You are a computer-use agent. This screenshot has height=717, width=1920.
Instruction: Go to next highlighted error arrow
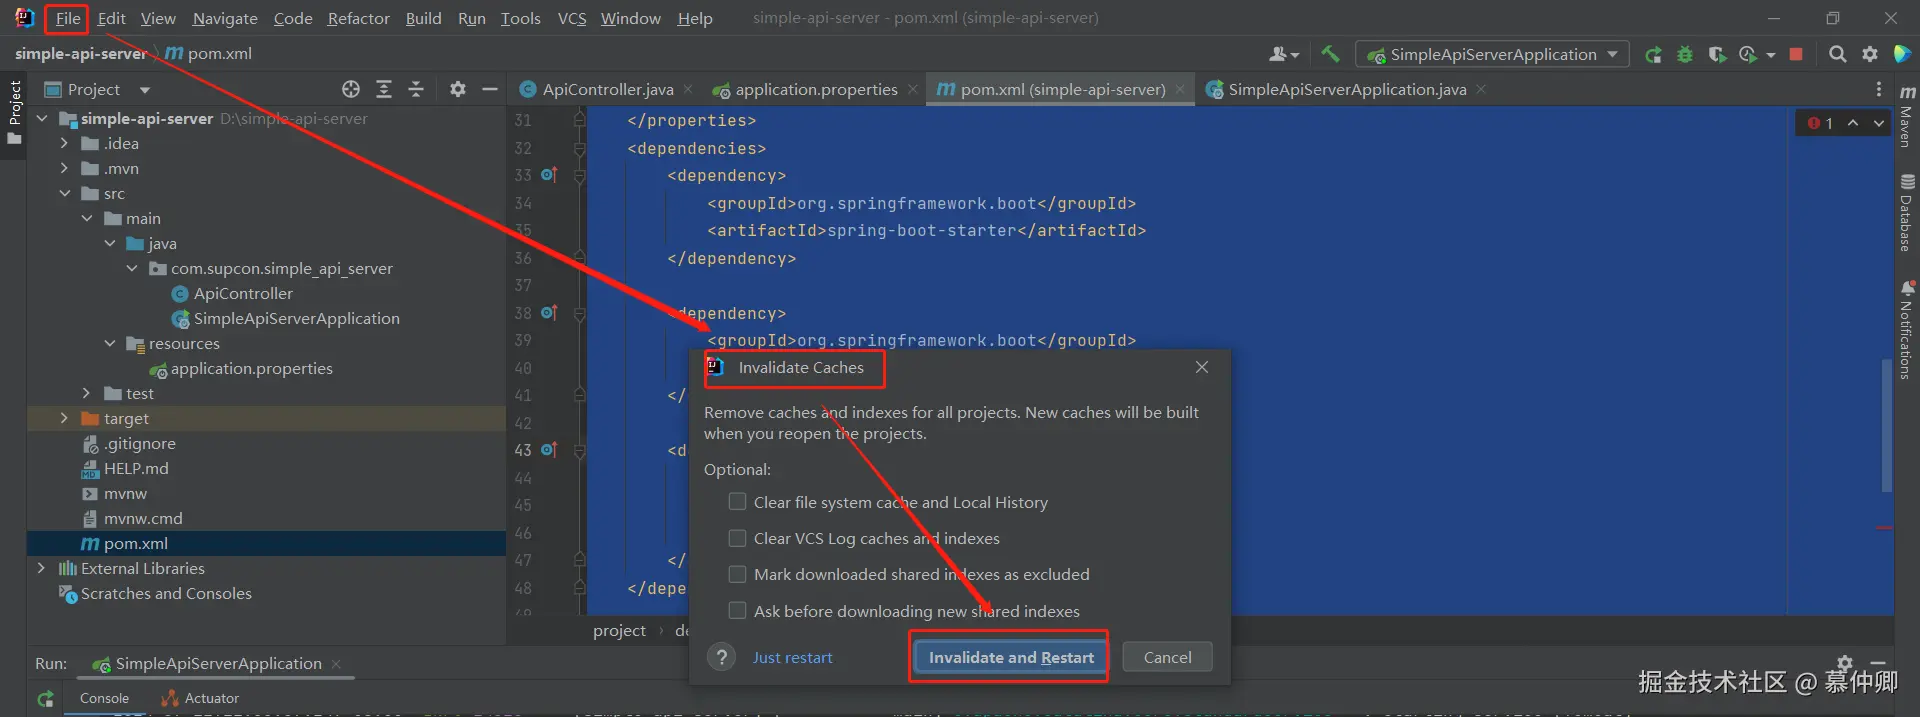[1879, 123]
